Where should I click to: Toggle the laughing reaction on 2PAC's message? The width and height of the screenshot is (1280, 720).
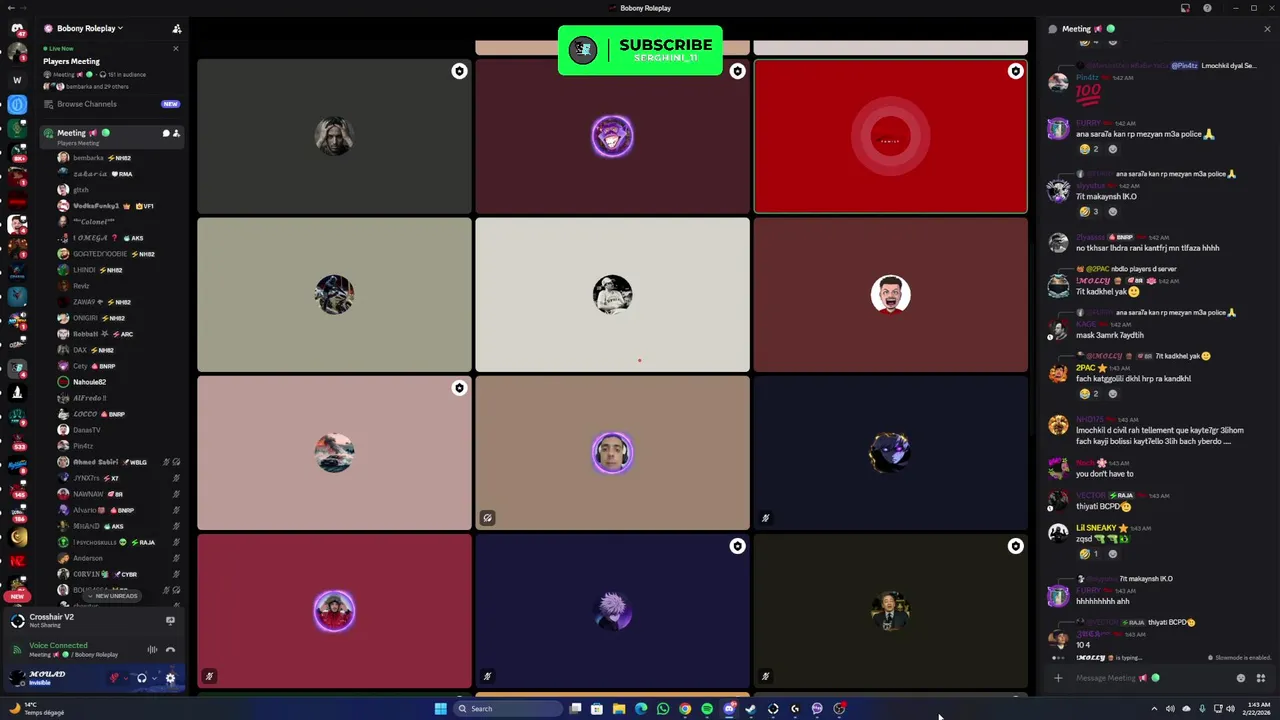(x=1089, y=394)
